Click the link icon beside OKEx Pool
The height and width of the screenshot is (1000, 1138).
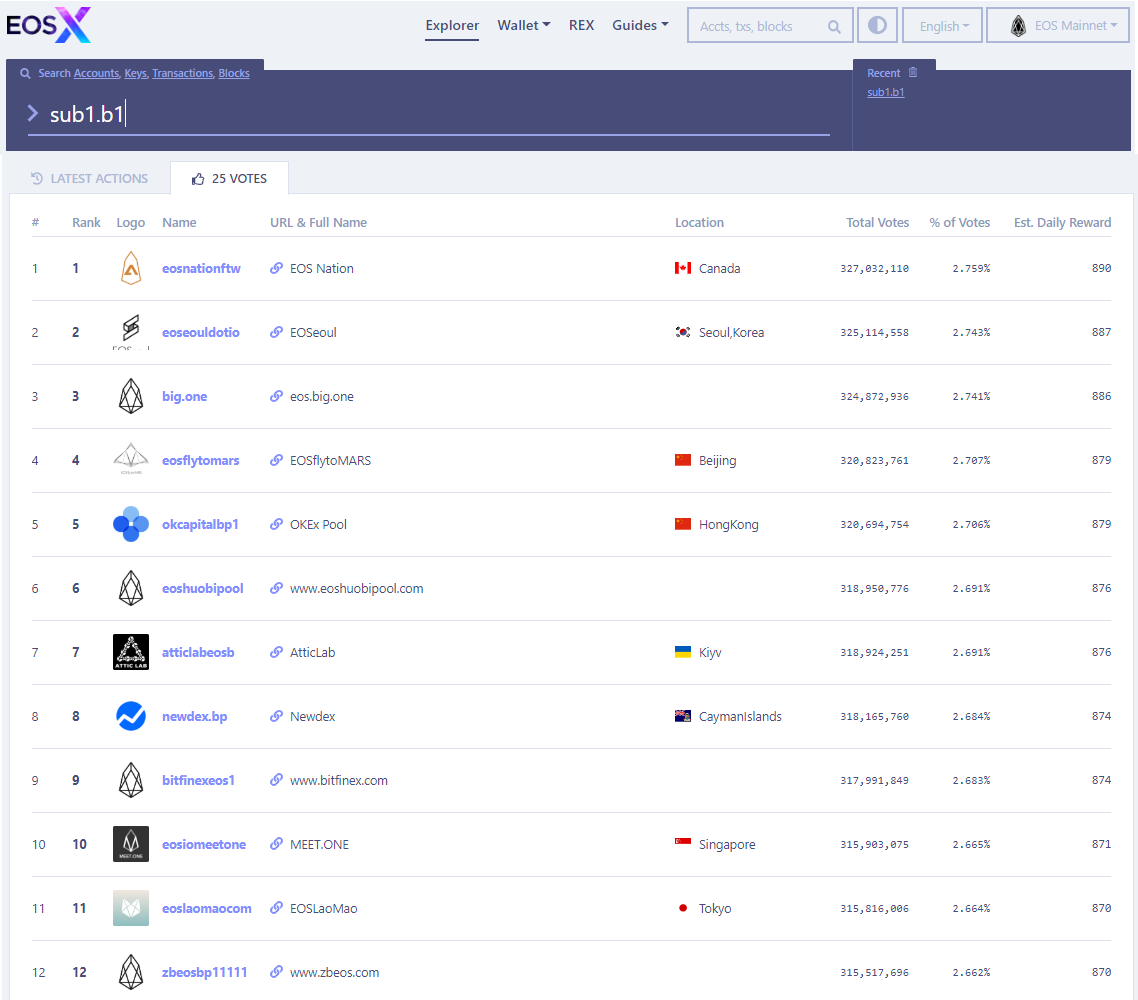pos(277,524)
